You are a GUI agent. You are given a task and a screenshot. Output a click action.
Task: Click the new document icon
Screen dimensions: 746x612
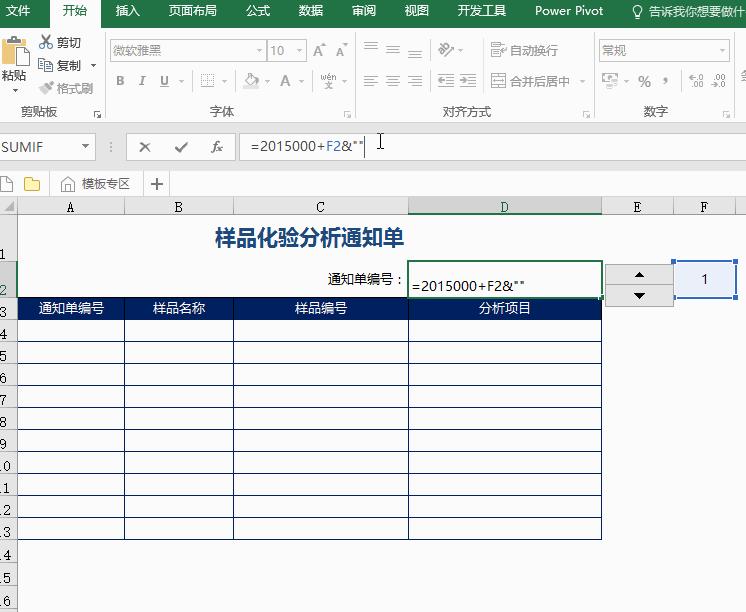click(7, 184)
